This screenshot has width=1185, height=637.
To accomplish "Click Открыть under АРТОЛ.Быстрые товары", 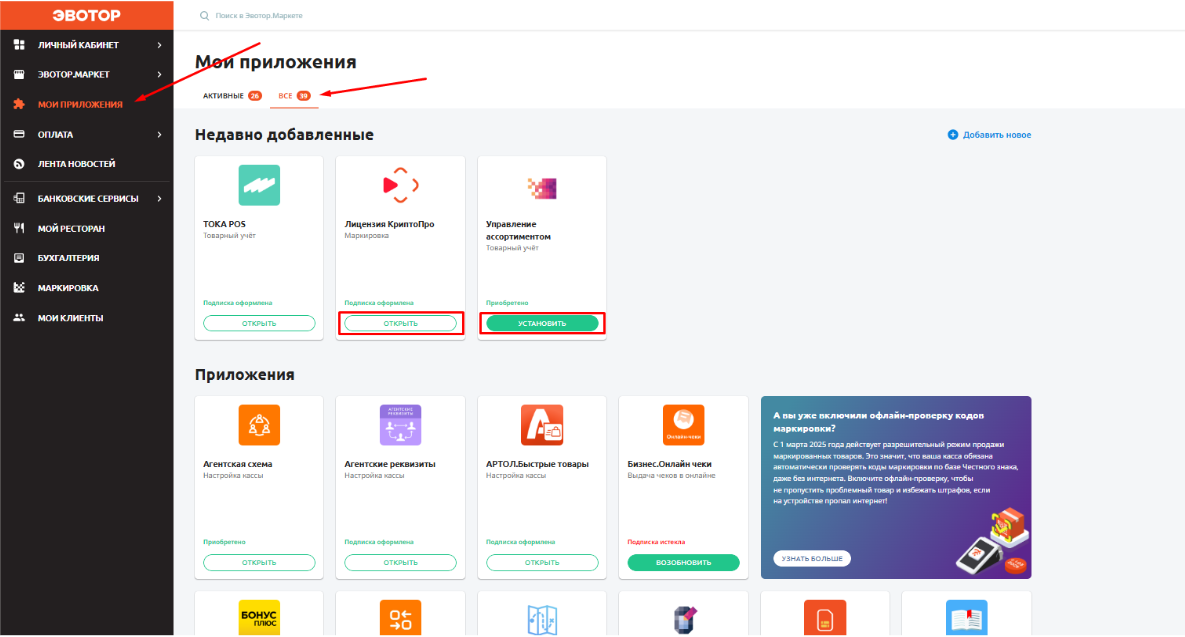I will pos(542,562).
